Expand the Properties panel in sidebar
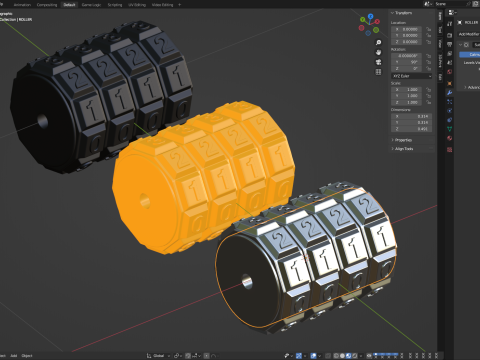This screenshot has height=360, width=480. [x=403, y=140]
